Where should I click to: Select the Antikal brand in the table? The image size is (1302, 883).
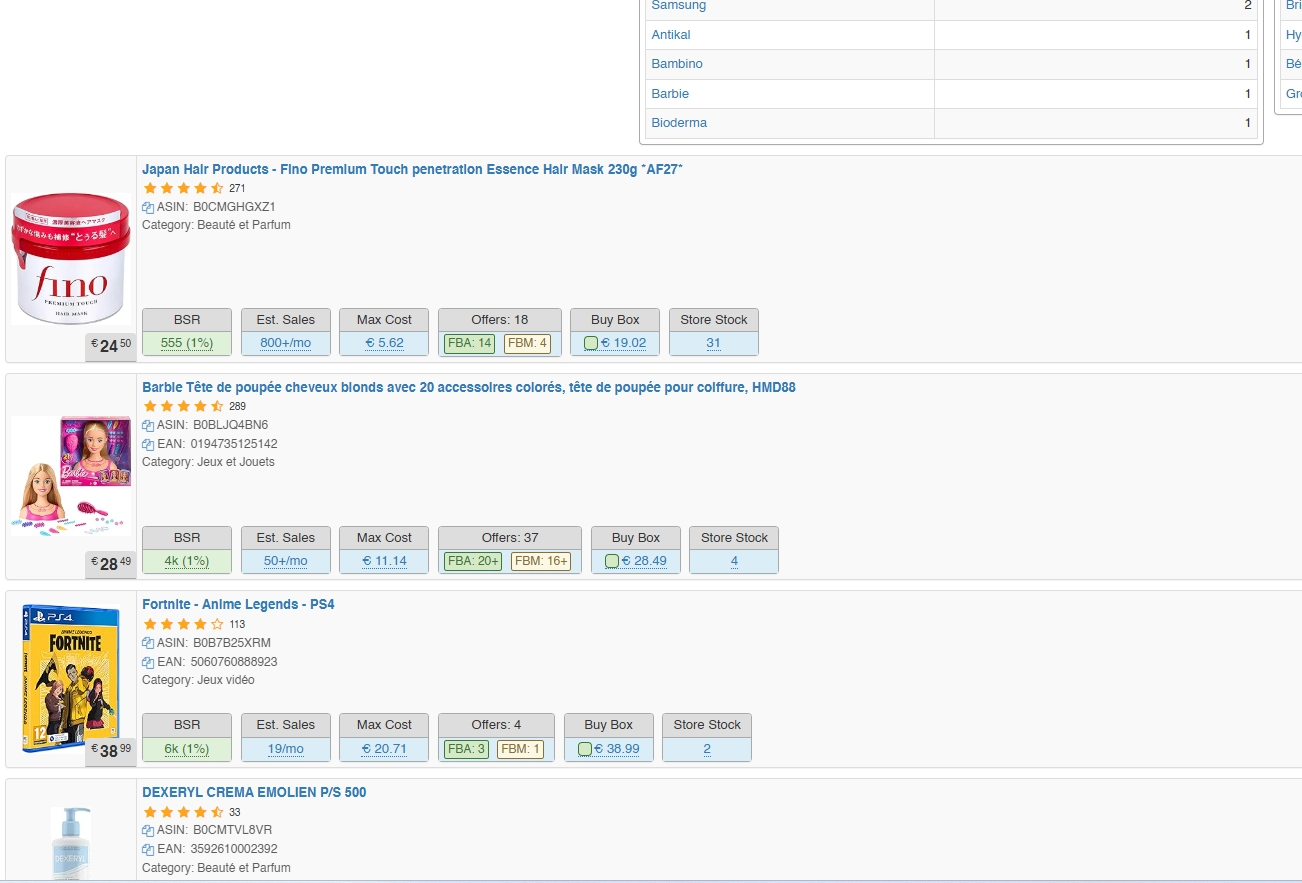671,35
